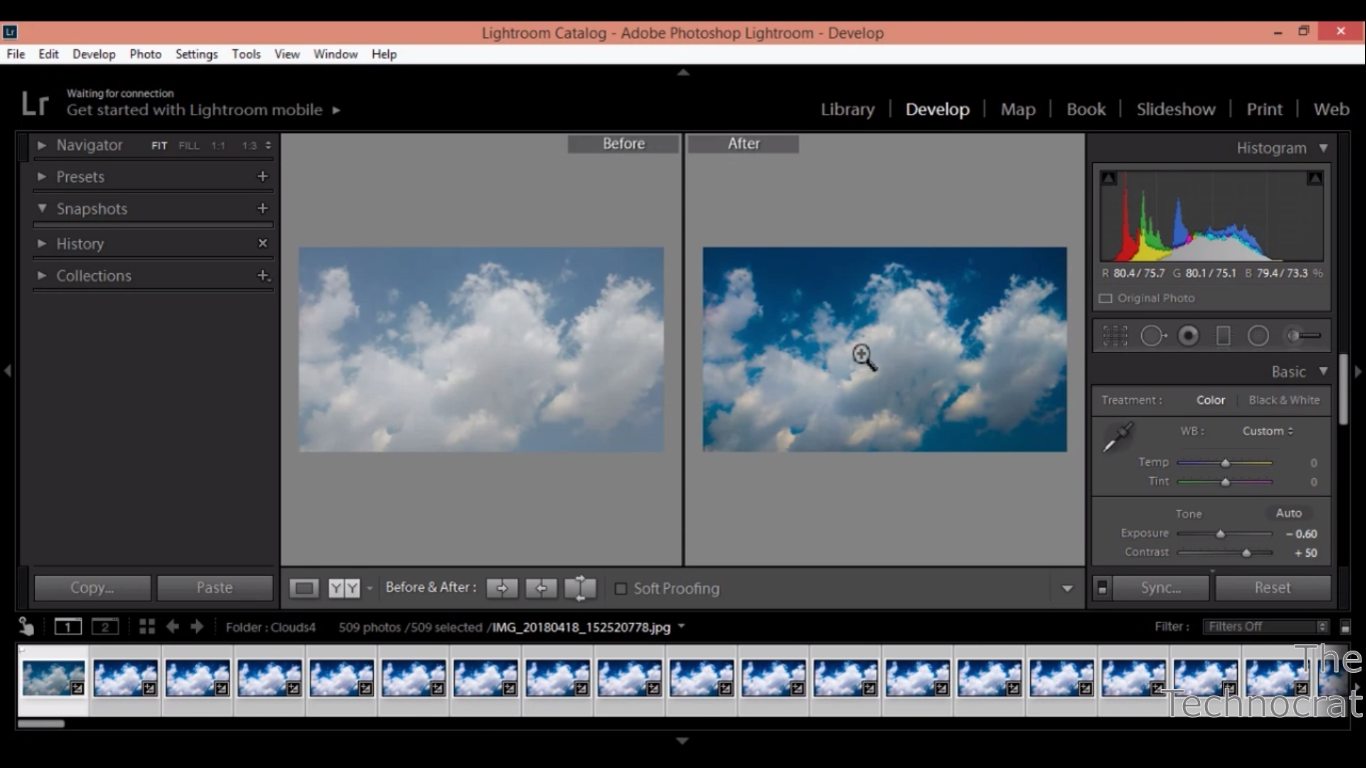Select the Spot Removal tool
The width and height of the screenshot is (1366, 768).
pyautogui.click(x=1153, y=335)
